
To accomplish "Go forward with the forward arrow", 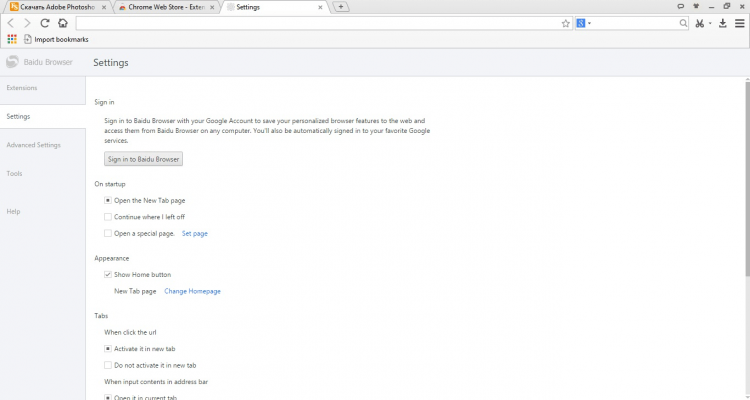I will 27,23.
